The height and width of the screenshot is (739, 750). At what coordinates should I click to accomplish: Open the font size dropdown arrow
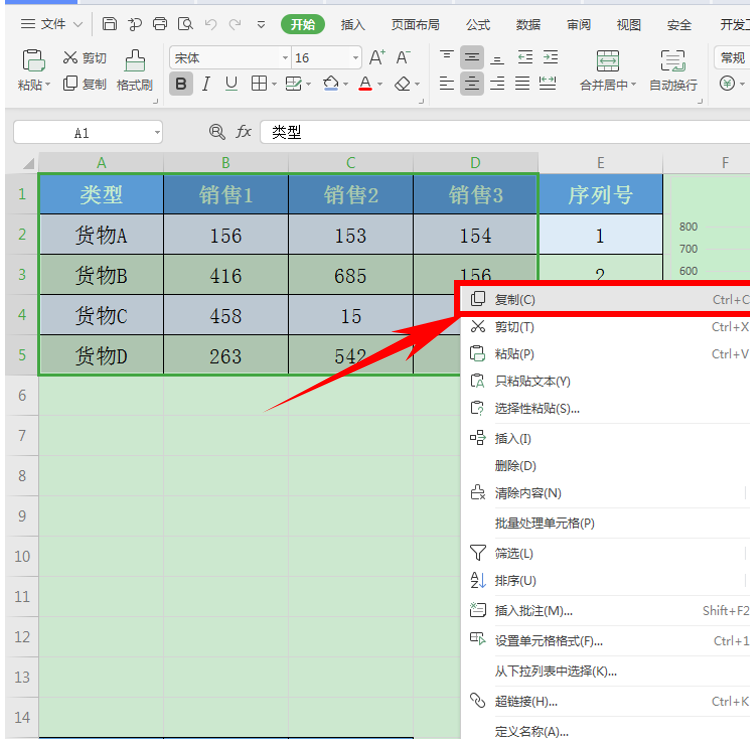355,58
